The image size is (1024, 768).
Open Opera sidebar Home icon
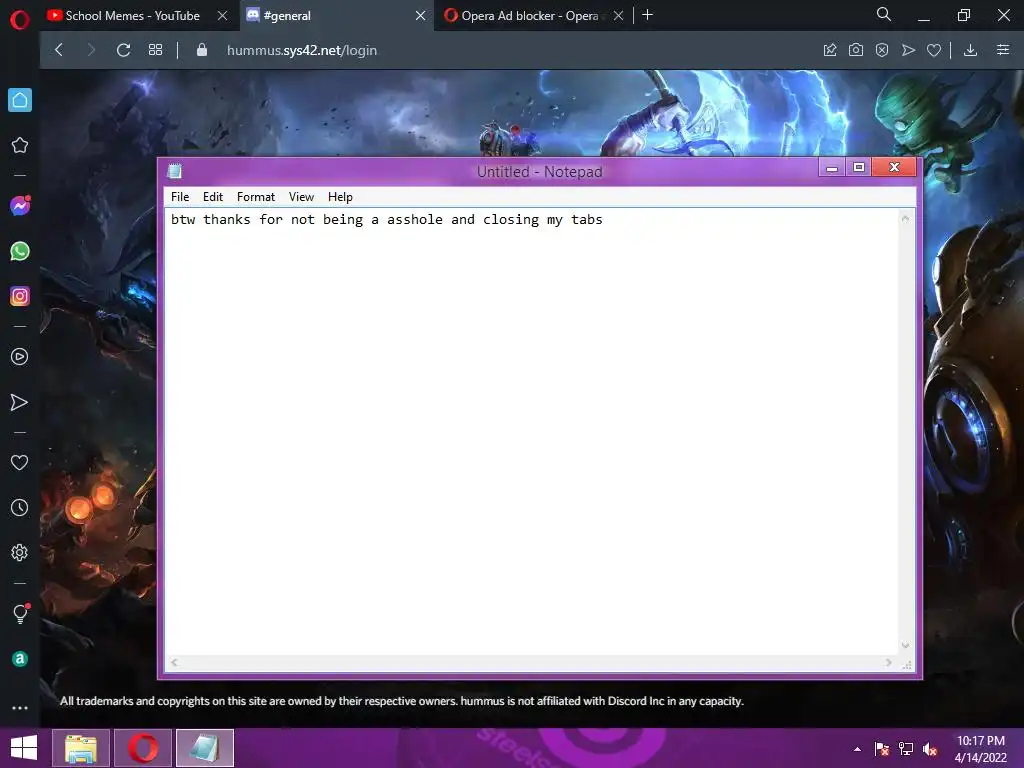coord(20,100)
